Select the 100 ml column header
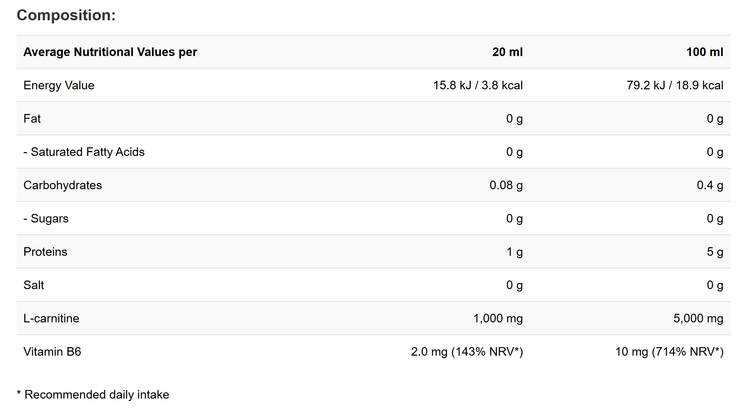The height and width of the screenshot is (411, 750). pos(702,52)
